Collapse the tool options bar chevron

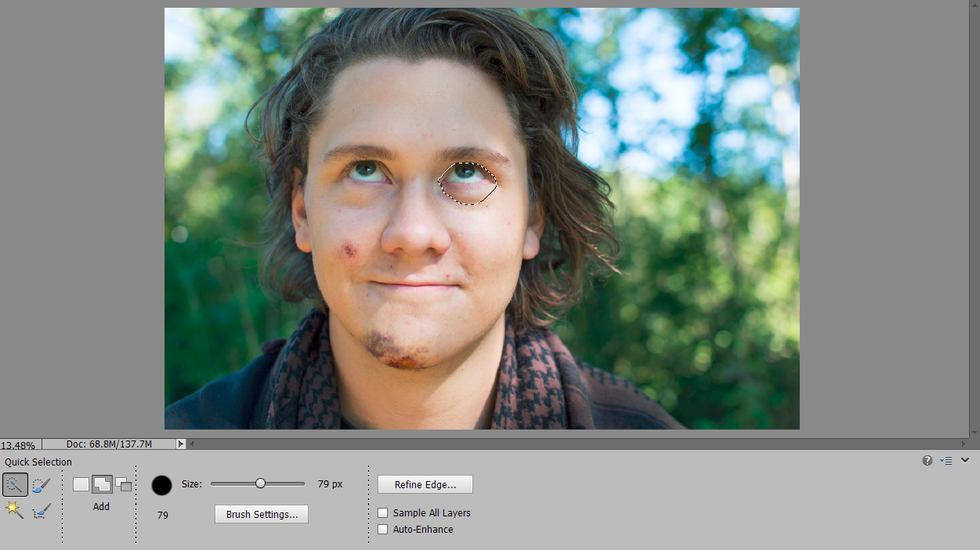[x=965, y=460]
